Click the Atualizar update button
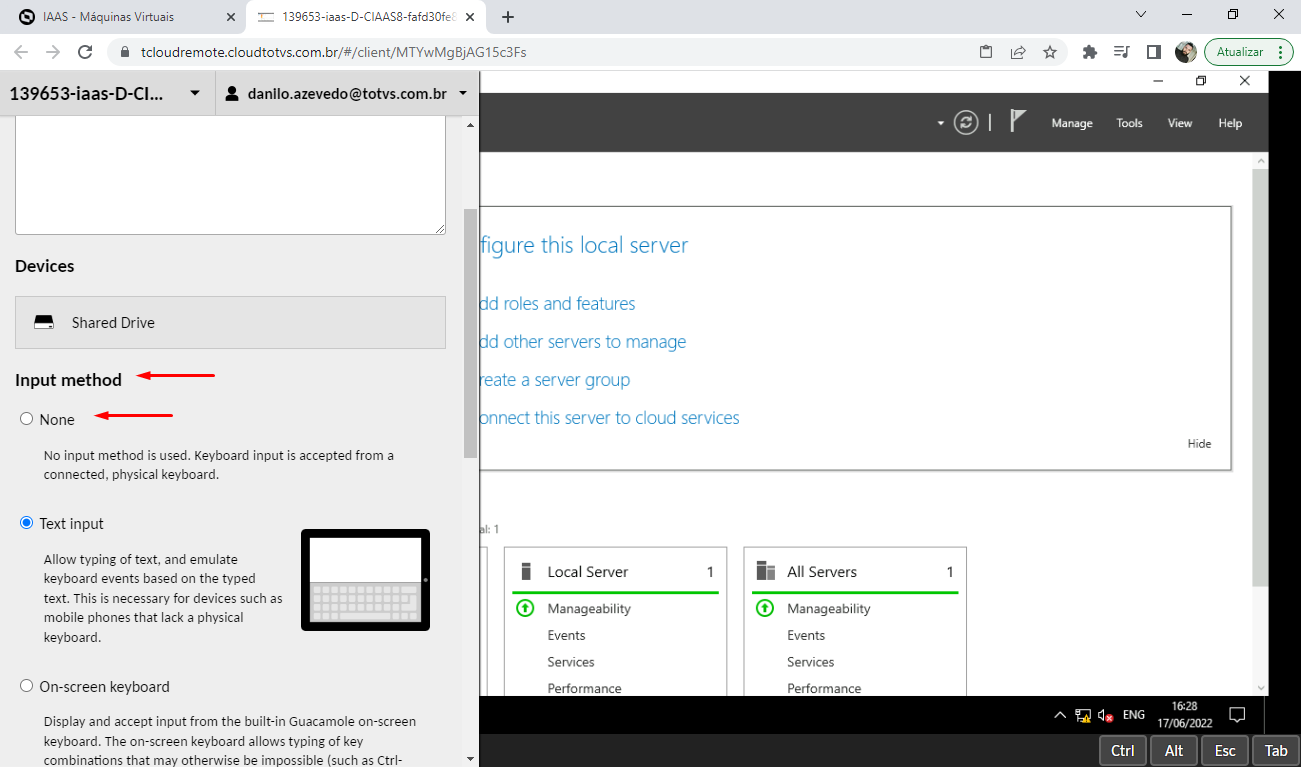 pyautogui.click(x=1239, y=52)
